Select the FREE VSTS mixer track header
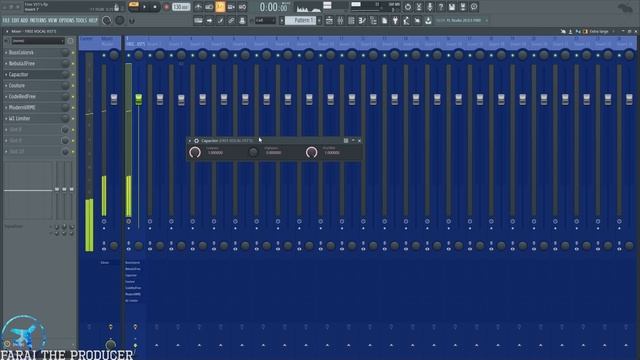Screen dimensions: 640x360 135,43
